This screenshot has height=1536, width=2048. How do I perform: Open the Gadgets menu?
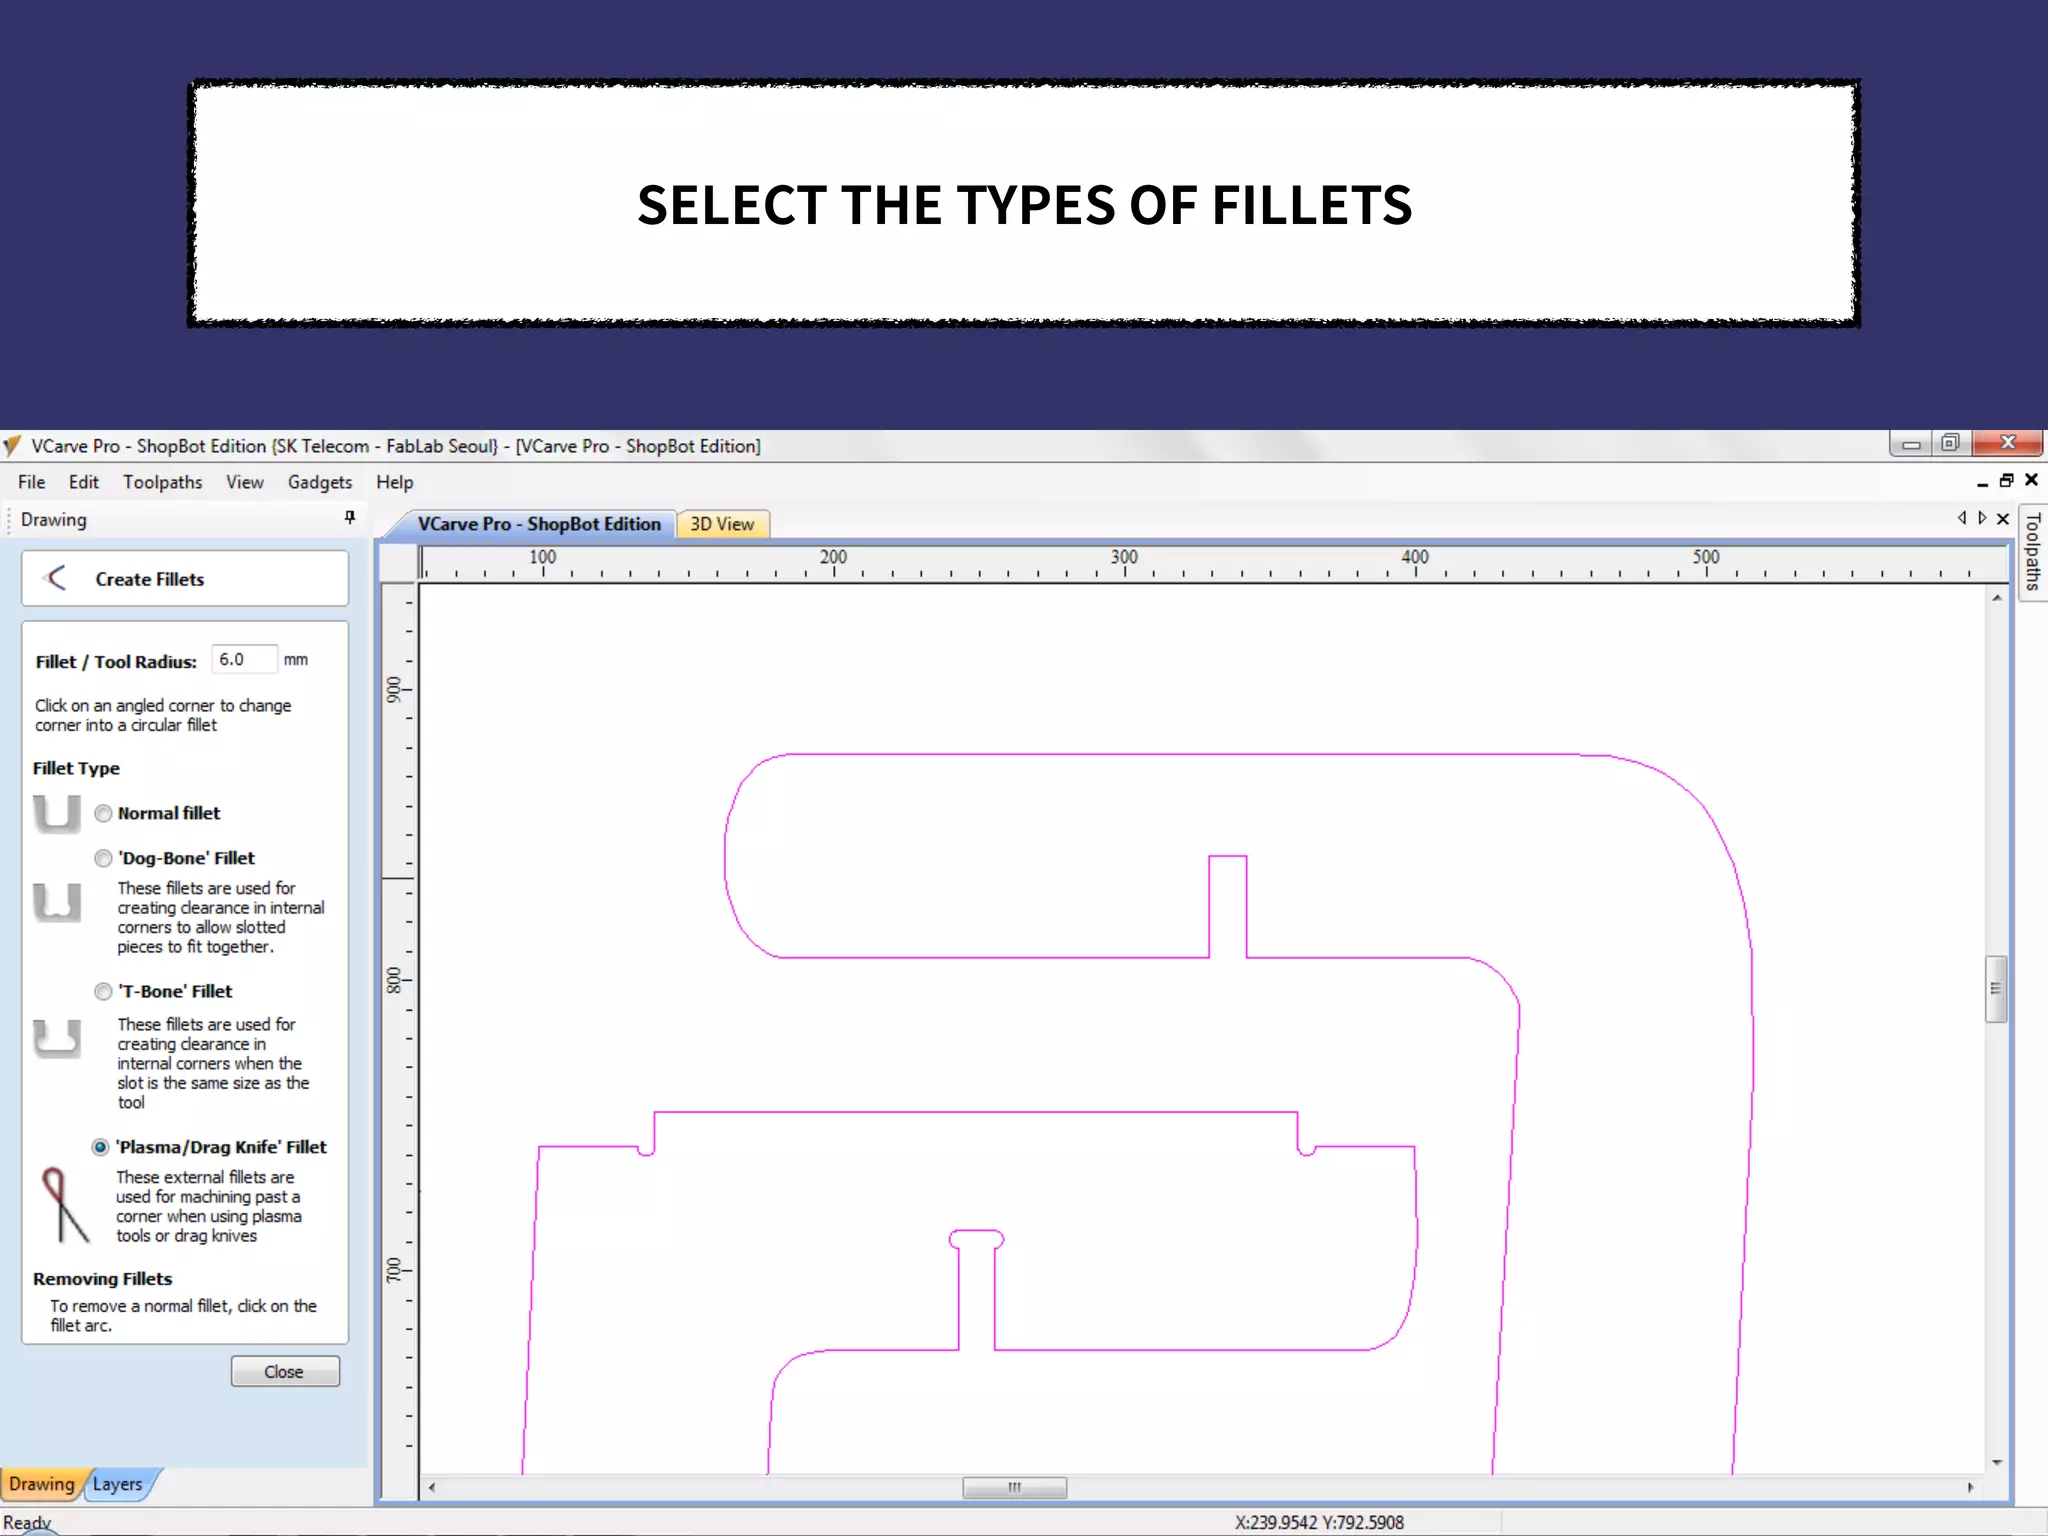tap(319, 482)
